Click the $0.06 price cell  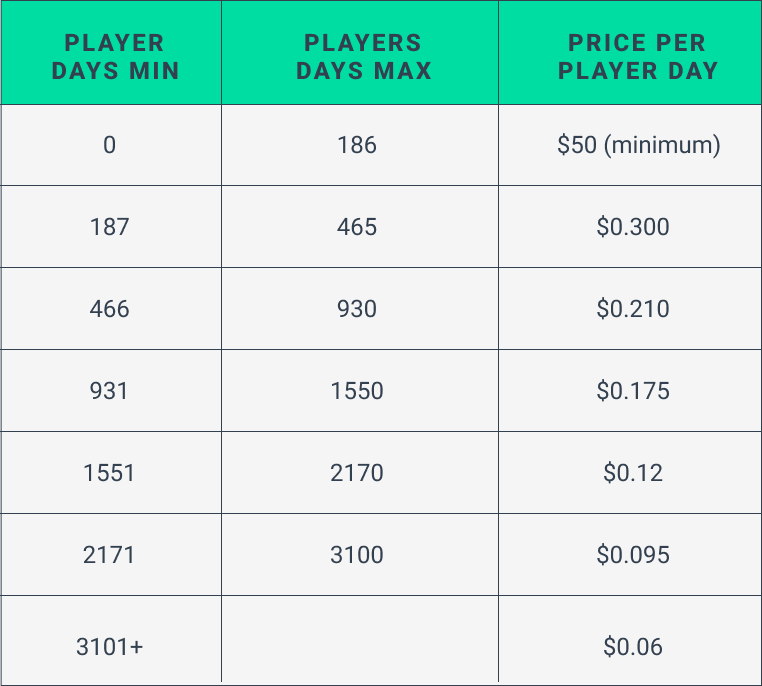tap(630, 640)
